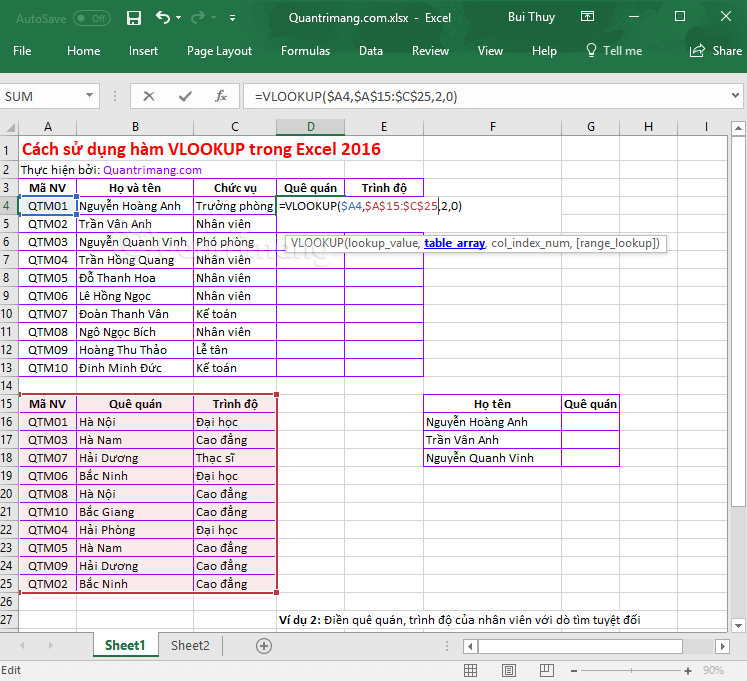This screenshot has height=681, width=747.
Task: Click the Sheet1 tab
Action: coord(125,645)
